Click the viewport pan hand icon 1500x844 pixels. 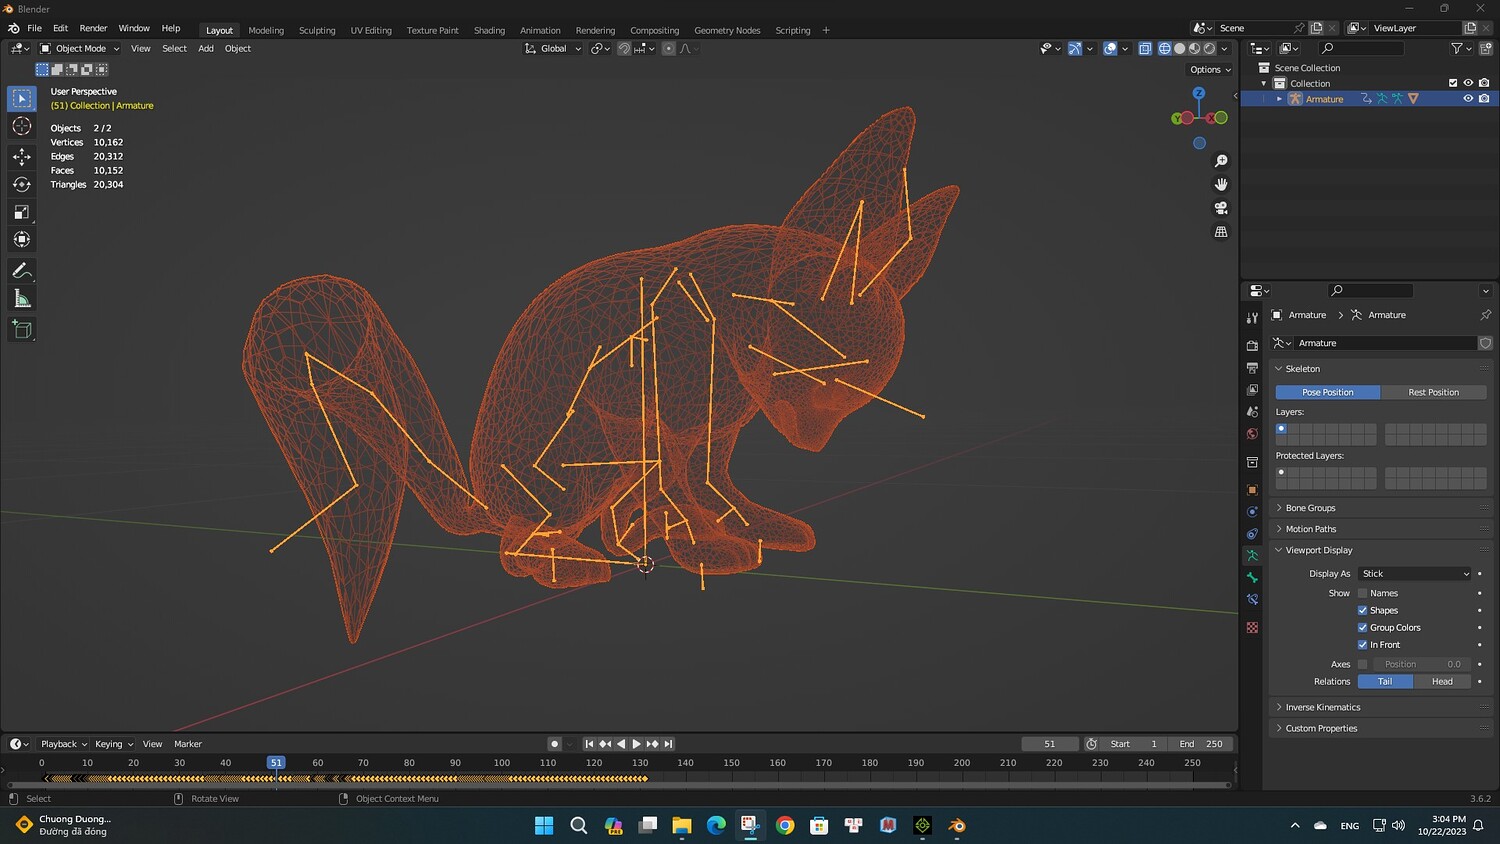point(1221,184)
